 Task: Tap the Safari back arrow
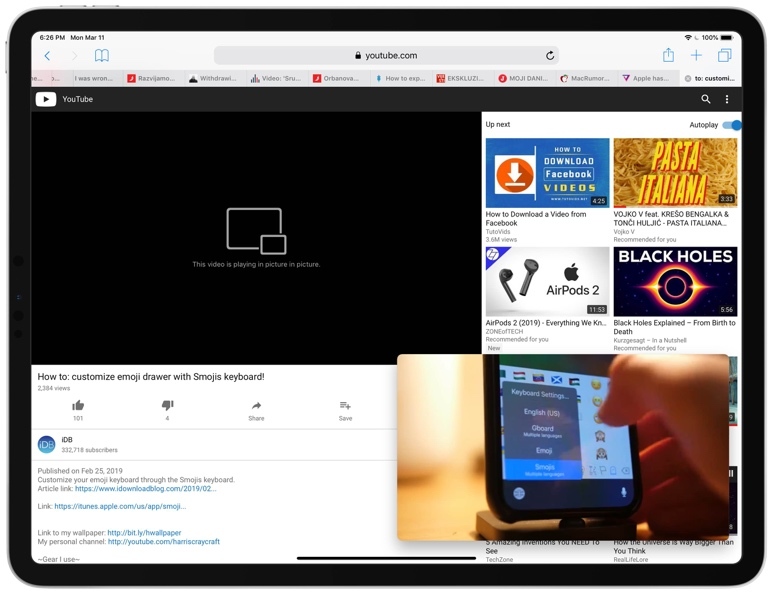tap(47, 56)
